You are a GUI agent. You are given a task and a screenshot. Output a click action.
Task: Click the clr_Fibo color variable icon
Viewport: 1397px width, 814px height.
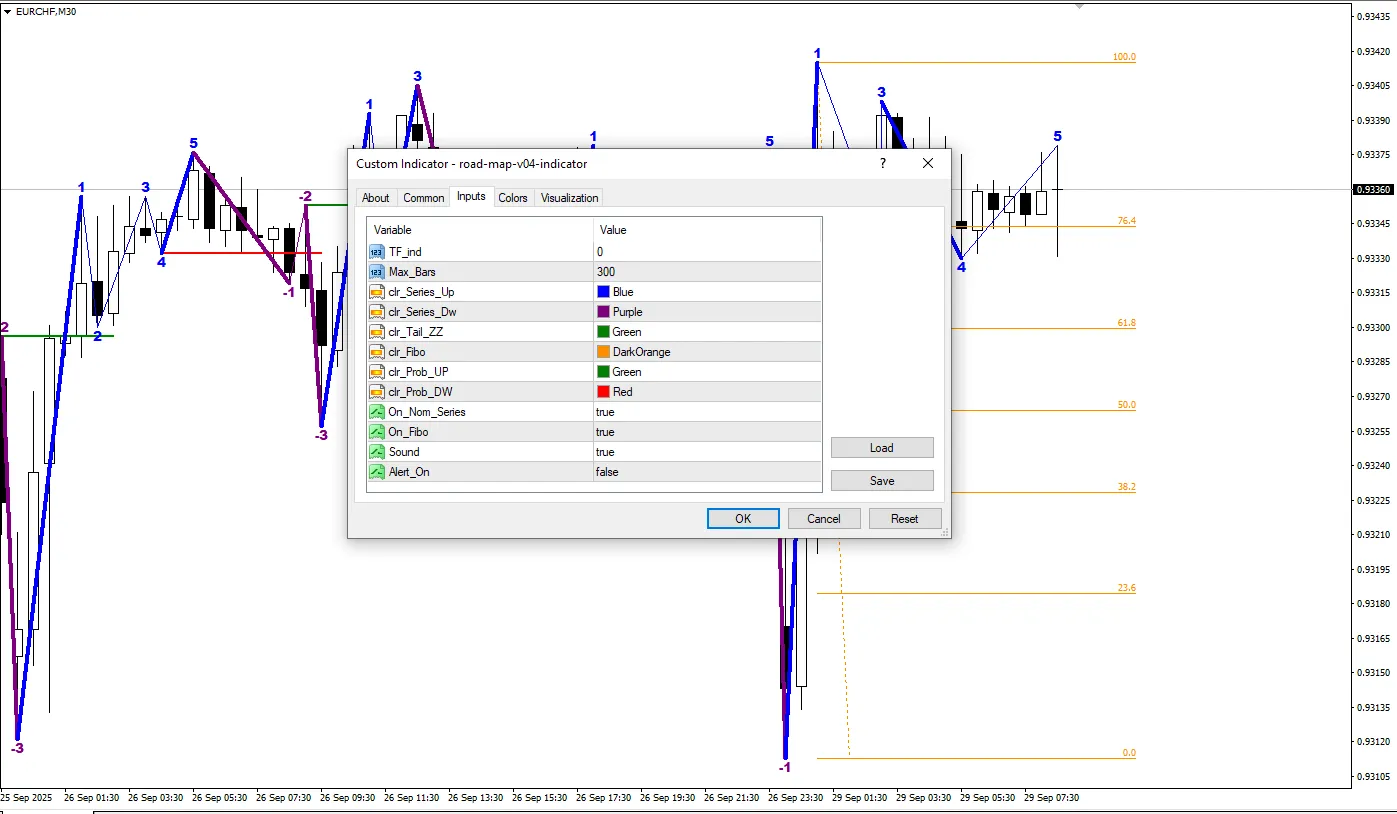click(x=377, y=352)
